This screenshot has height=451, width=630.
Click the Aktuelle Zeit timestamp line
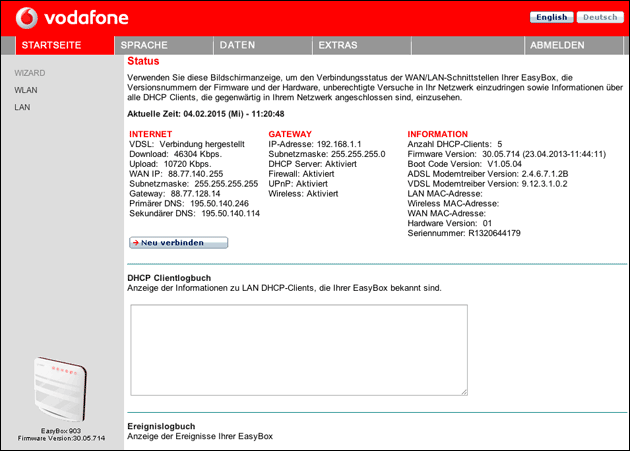(206, 114)
